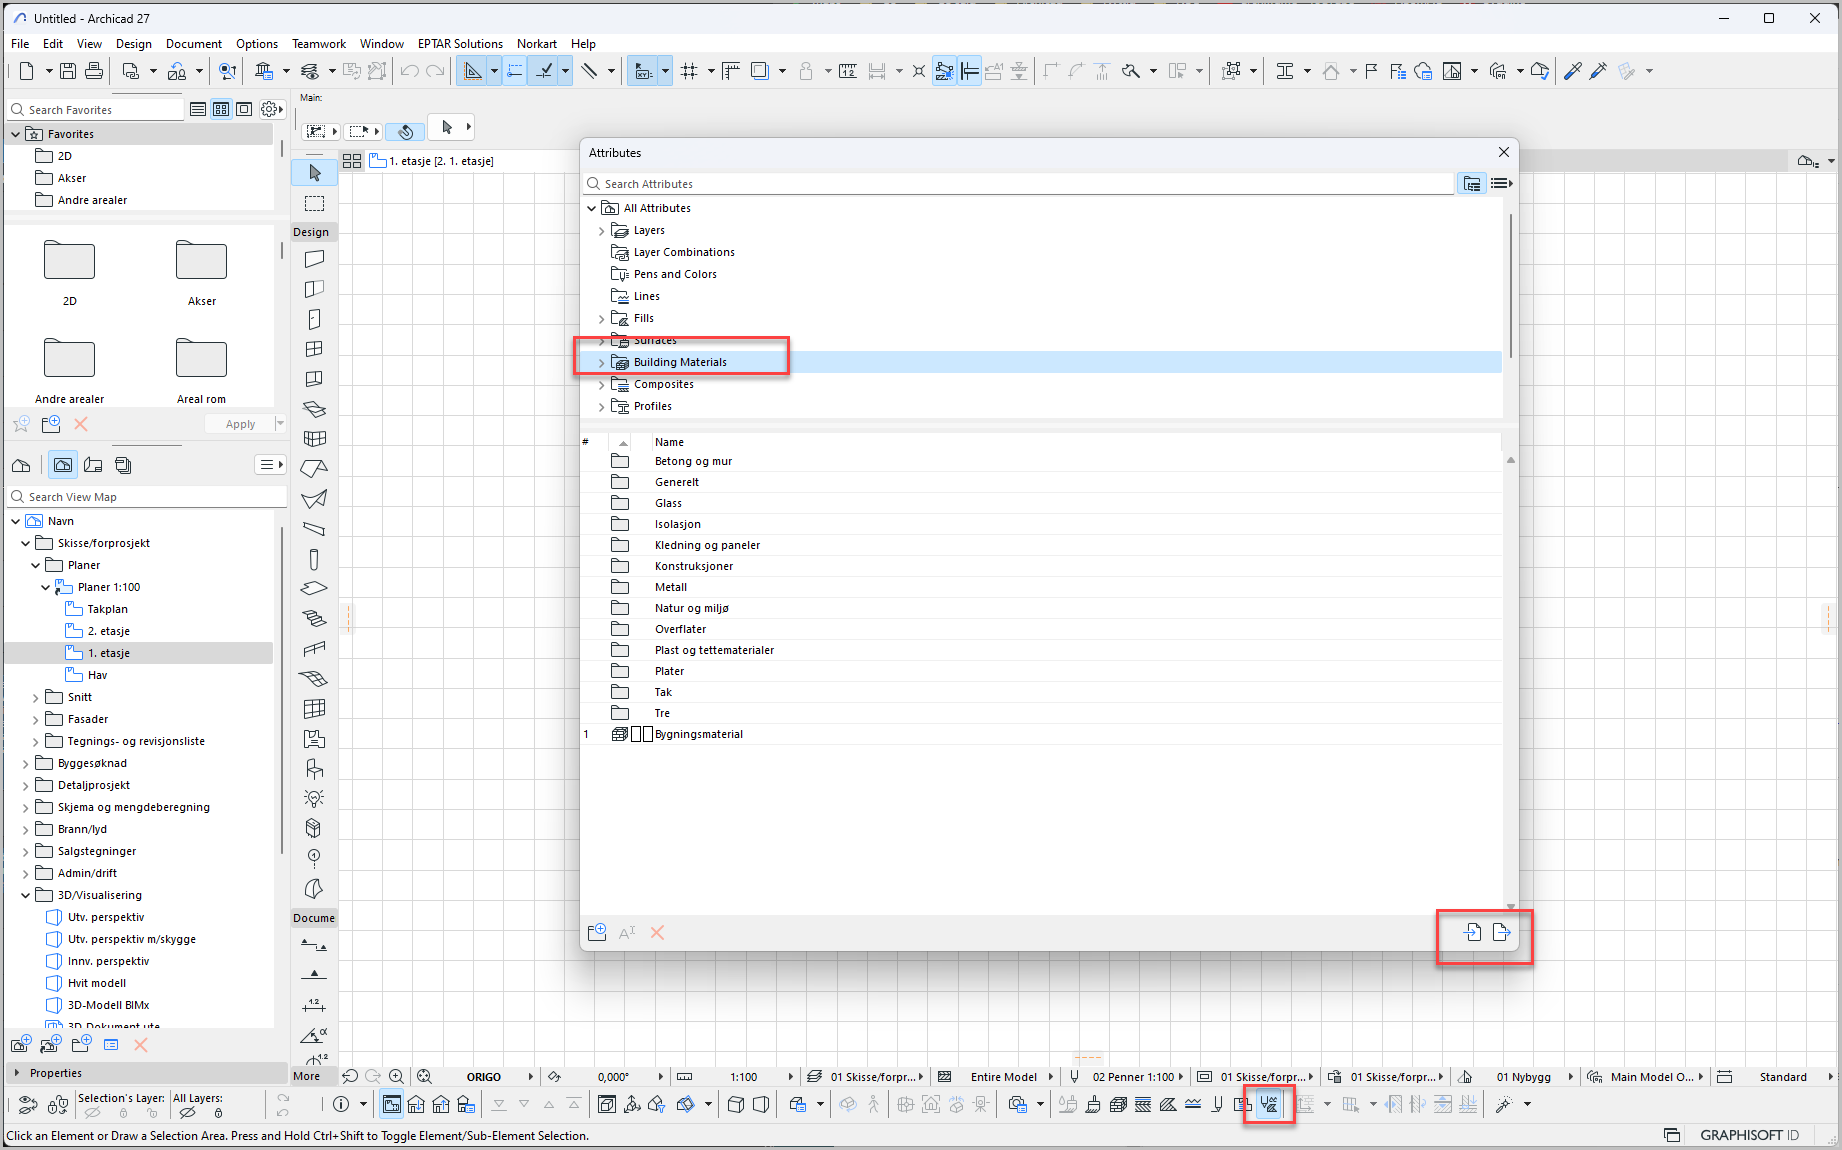
Task: Open the Isolasjon folder in list
Action: [x=677, y=524]
